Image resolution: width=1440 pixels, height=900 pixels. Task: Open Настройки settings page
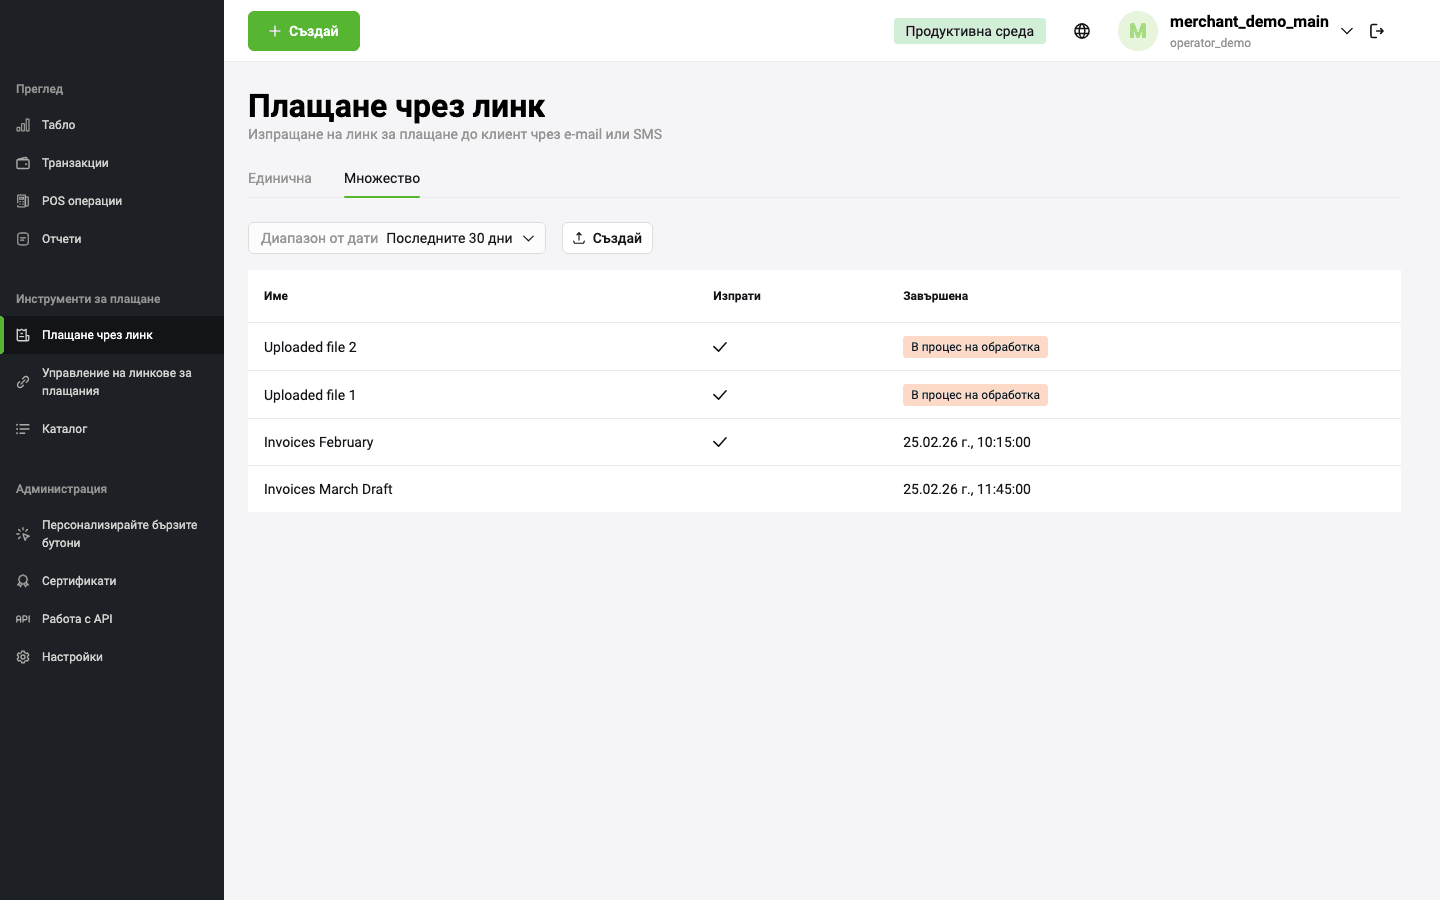click(72, 657)
